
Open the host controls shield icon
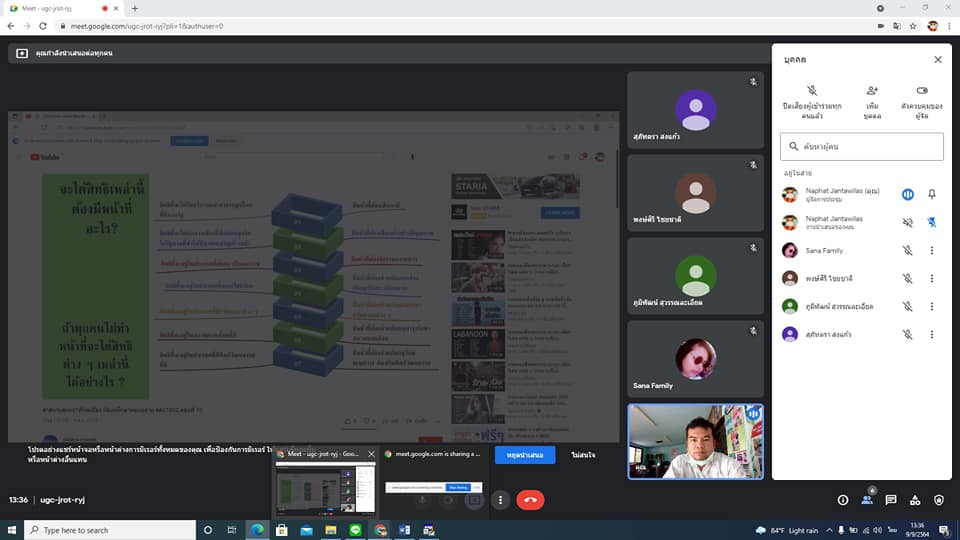(939, 500)
